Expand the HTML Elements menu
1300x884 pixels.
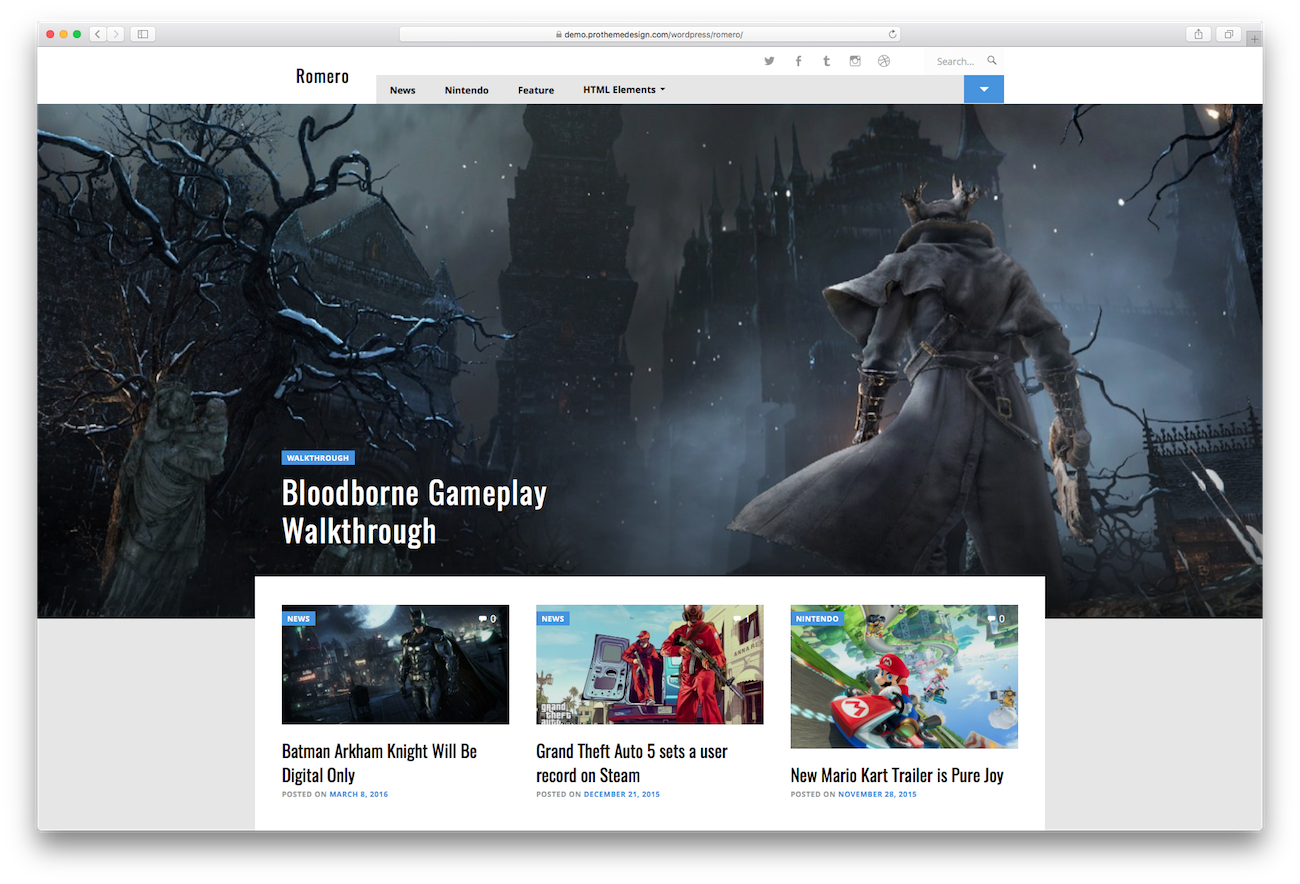click(x=624, y=90)
